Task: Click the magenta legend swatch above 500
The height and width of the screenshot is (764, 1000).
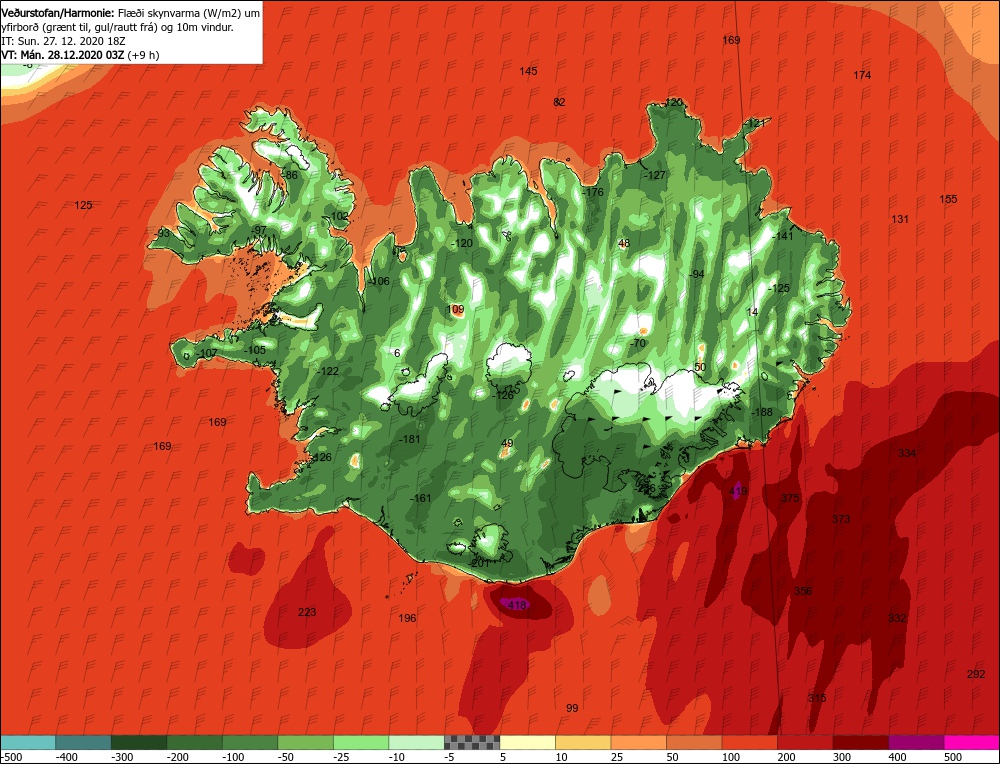Action: 972,742
